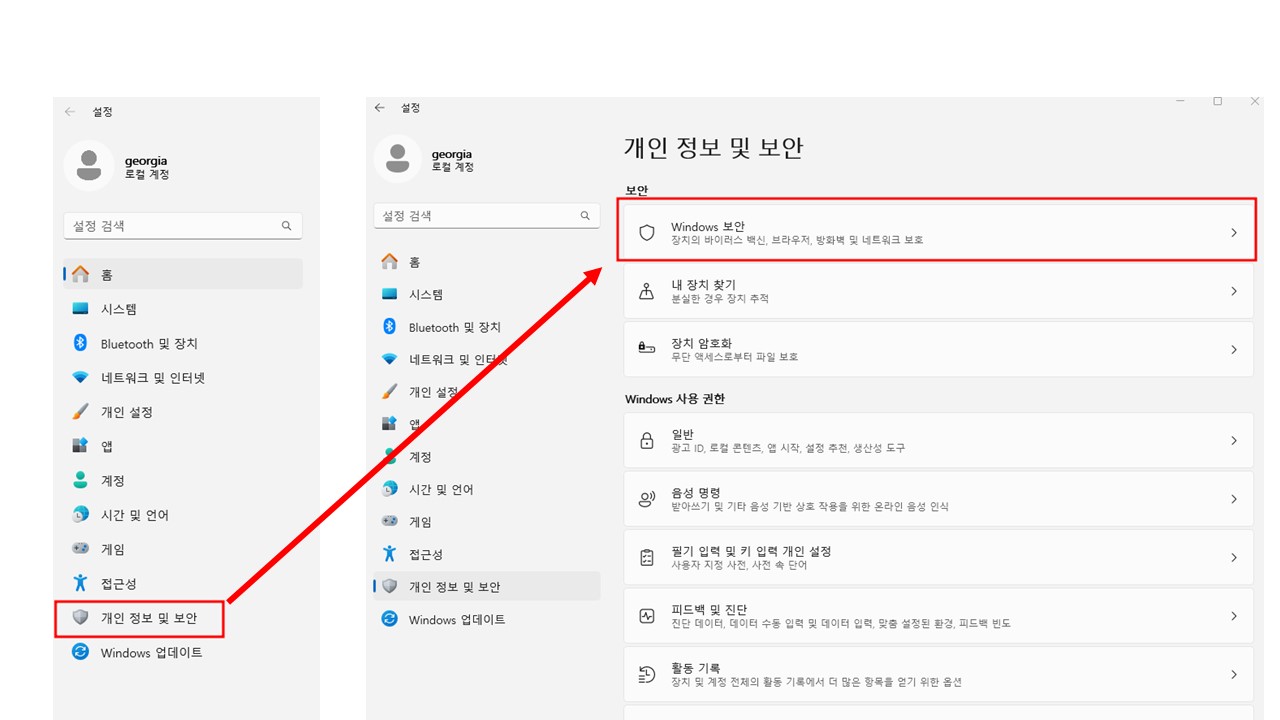Viewport: 1280px width, 720px height.
Task: Click 내 장치 찾기 location icon
Action: coord(647,291)
